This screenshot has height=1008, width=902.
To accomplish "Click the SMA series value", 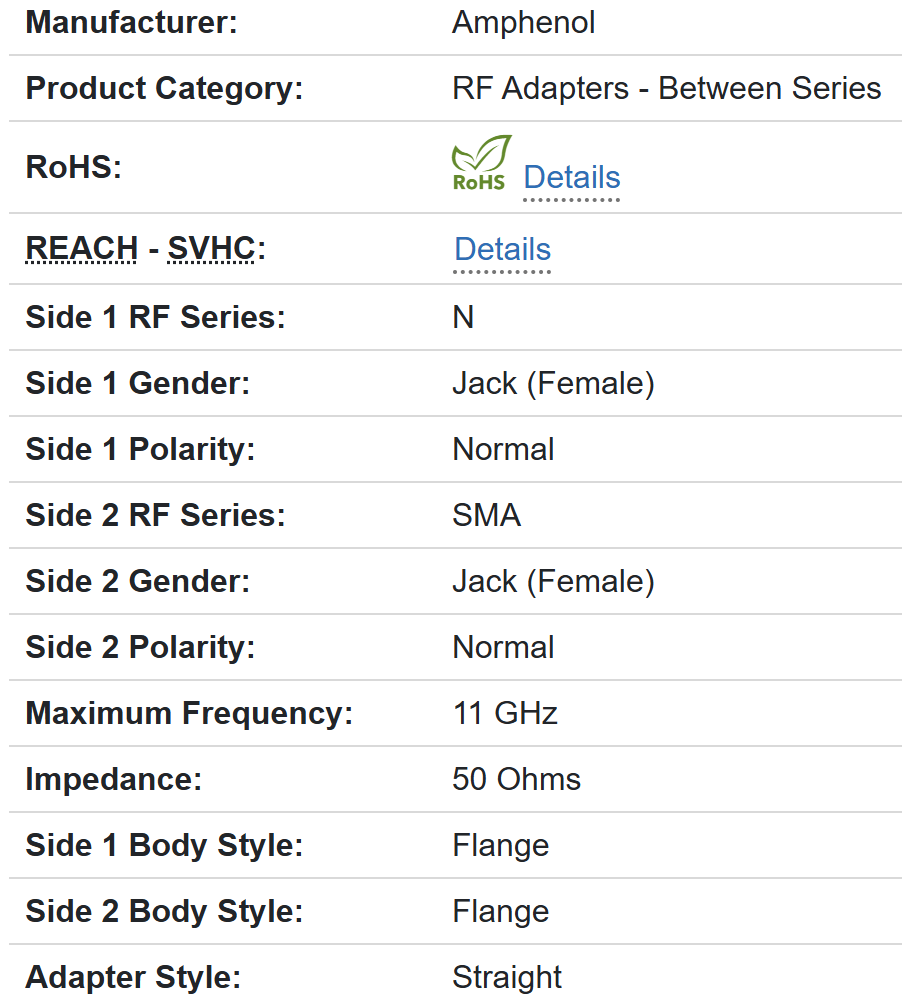I will click(x=486, y=516).
